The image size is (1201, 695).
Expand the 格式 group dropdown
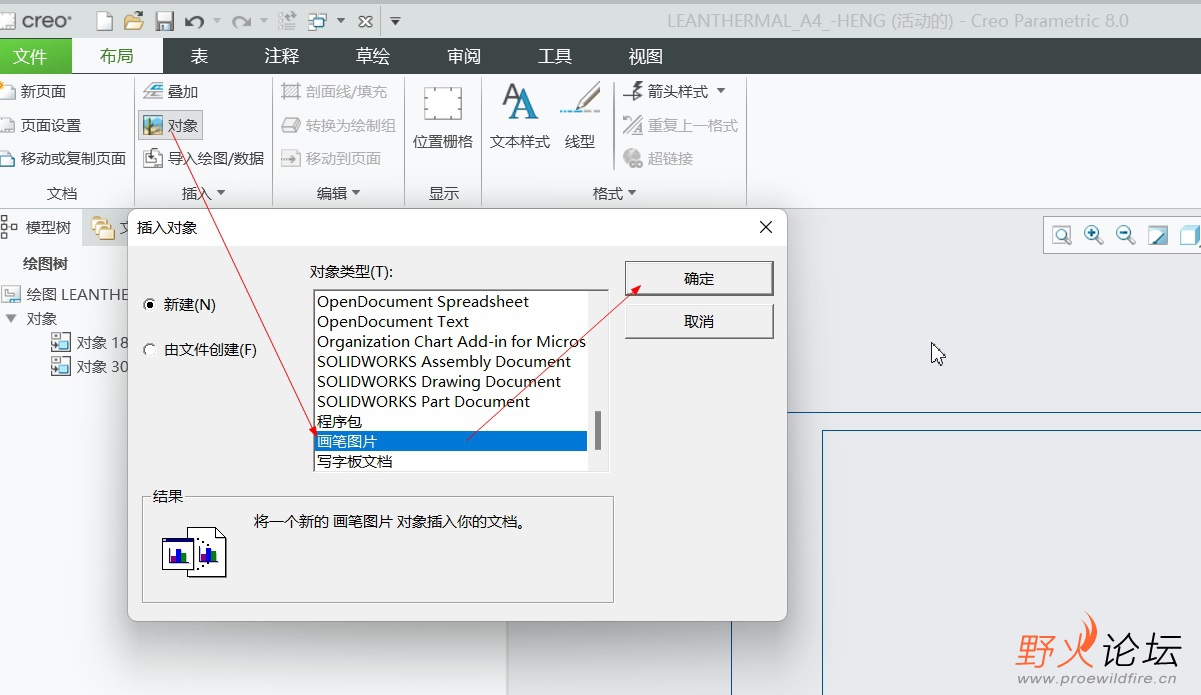[632, 193]
